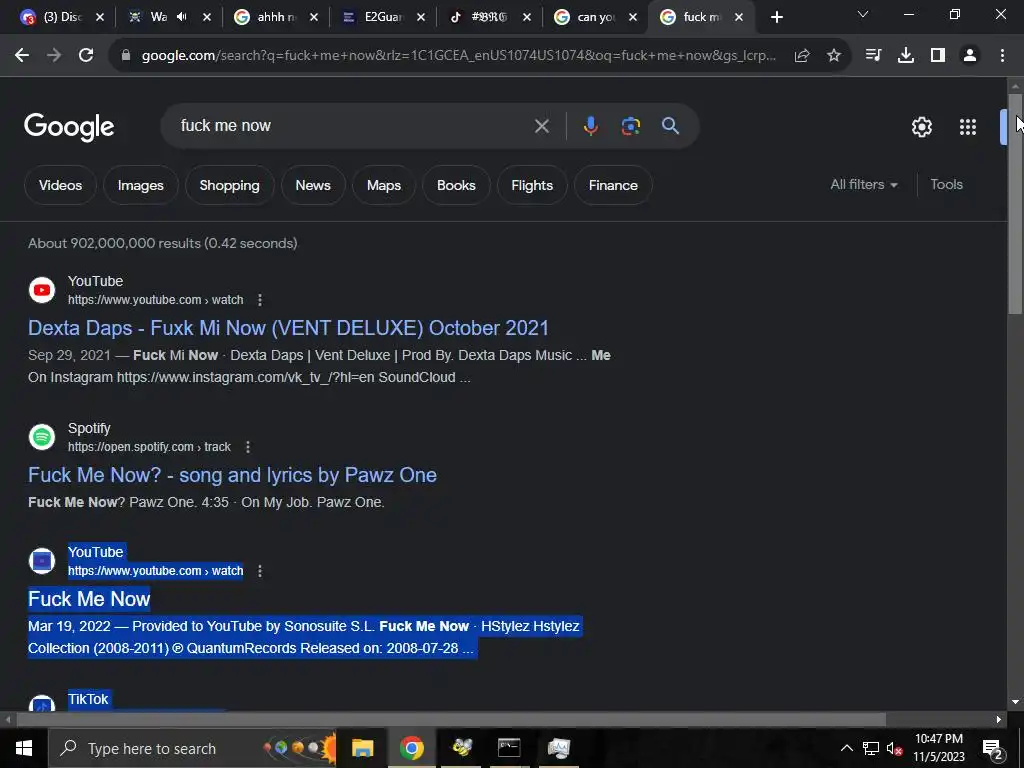Screen dimensions: 1024x768
Task: Open Dexta Daps Fuxk Mi Now link
Action: click(288, 328)
